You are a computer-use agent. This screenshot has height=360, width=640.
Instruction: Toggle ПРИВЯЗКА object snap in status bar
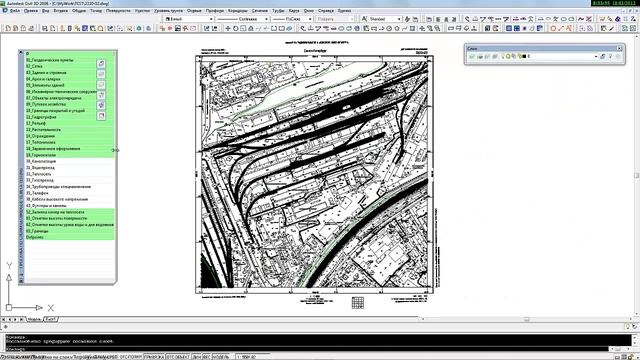(x=155, y=357)
